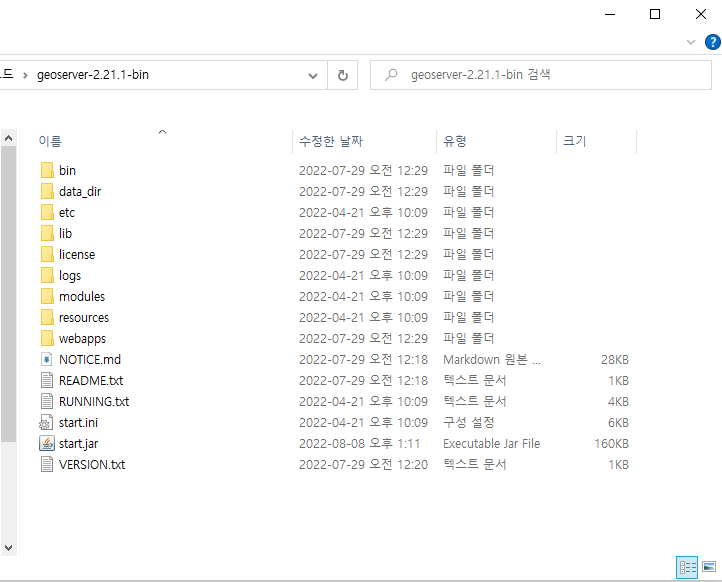
Task: Click the README.txt document icon
Action: click(47, 380)
